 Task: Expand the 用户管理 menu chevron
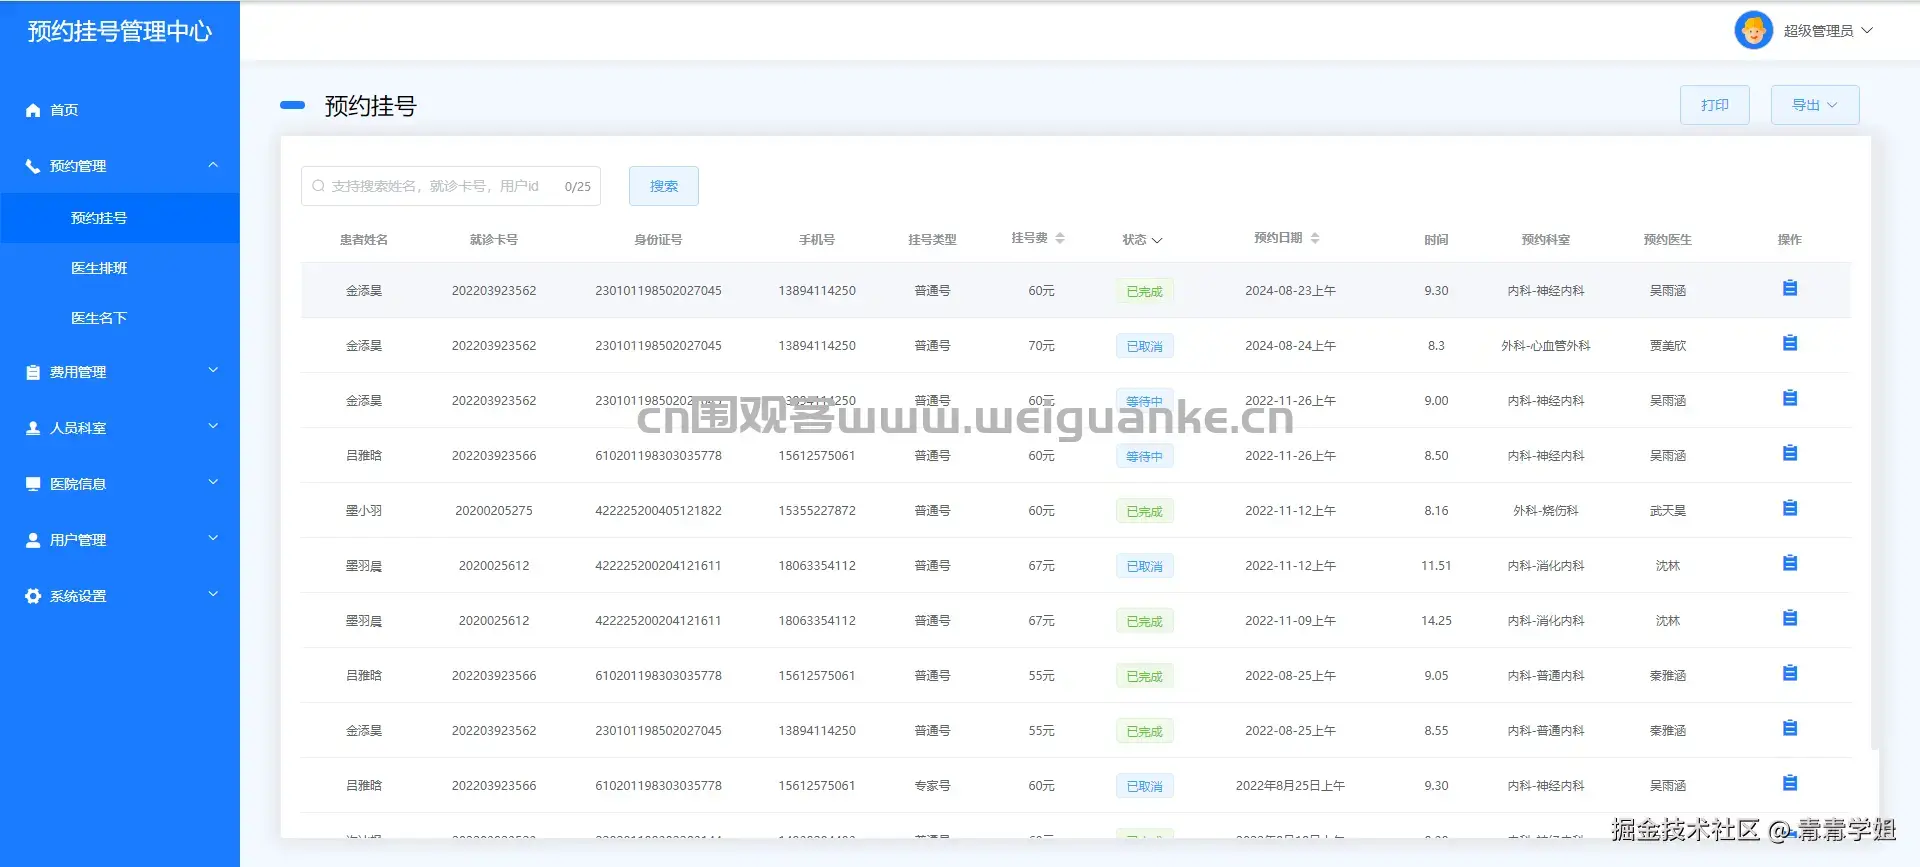[x=213, y=539]
